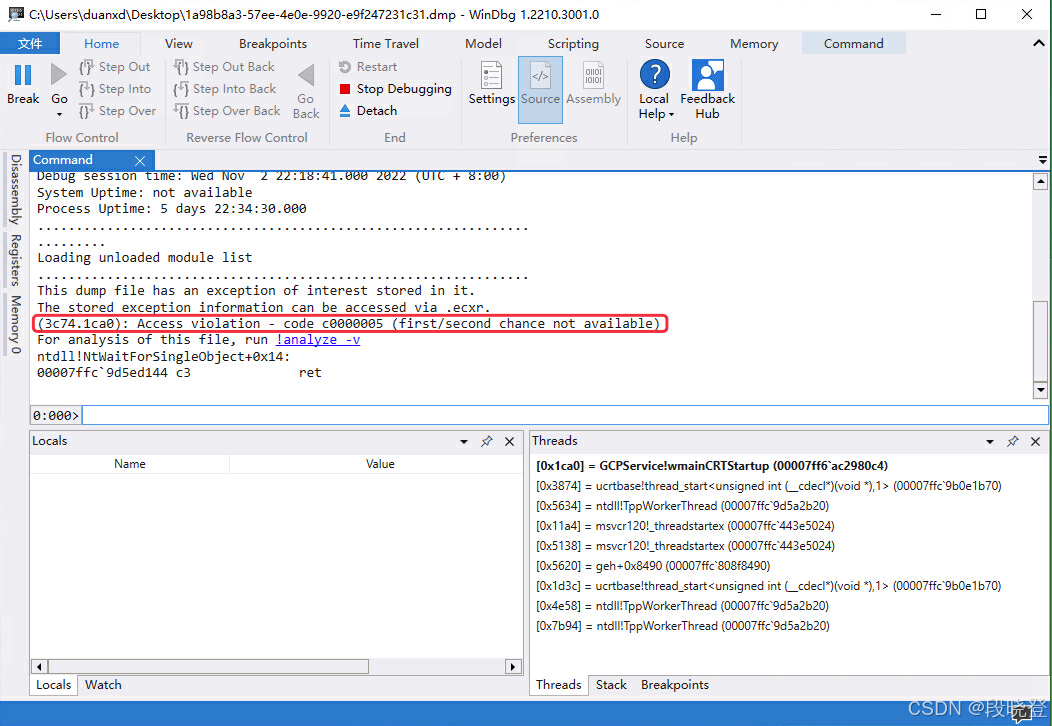Toggle Source mode preference
Screen dimensions: 1052x726
point(540,90)
